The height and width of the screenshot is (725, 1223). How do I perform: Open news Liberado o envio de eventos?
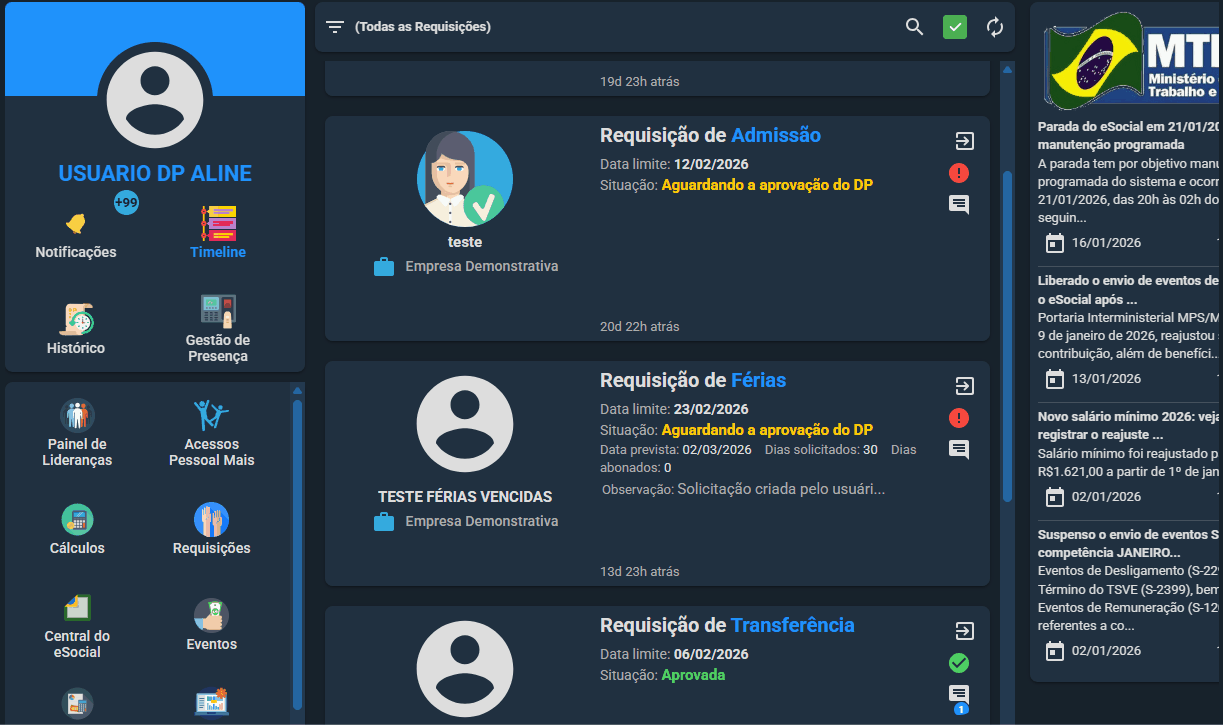click(1130, 290)
